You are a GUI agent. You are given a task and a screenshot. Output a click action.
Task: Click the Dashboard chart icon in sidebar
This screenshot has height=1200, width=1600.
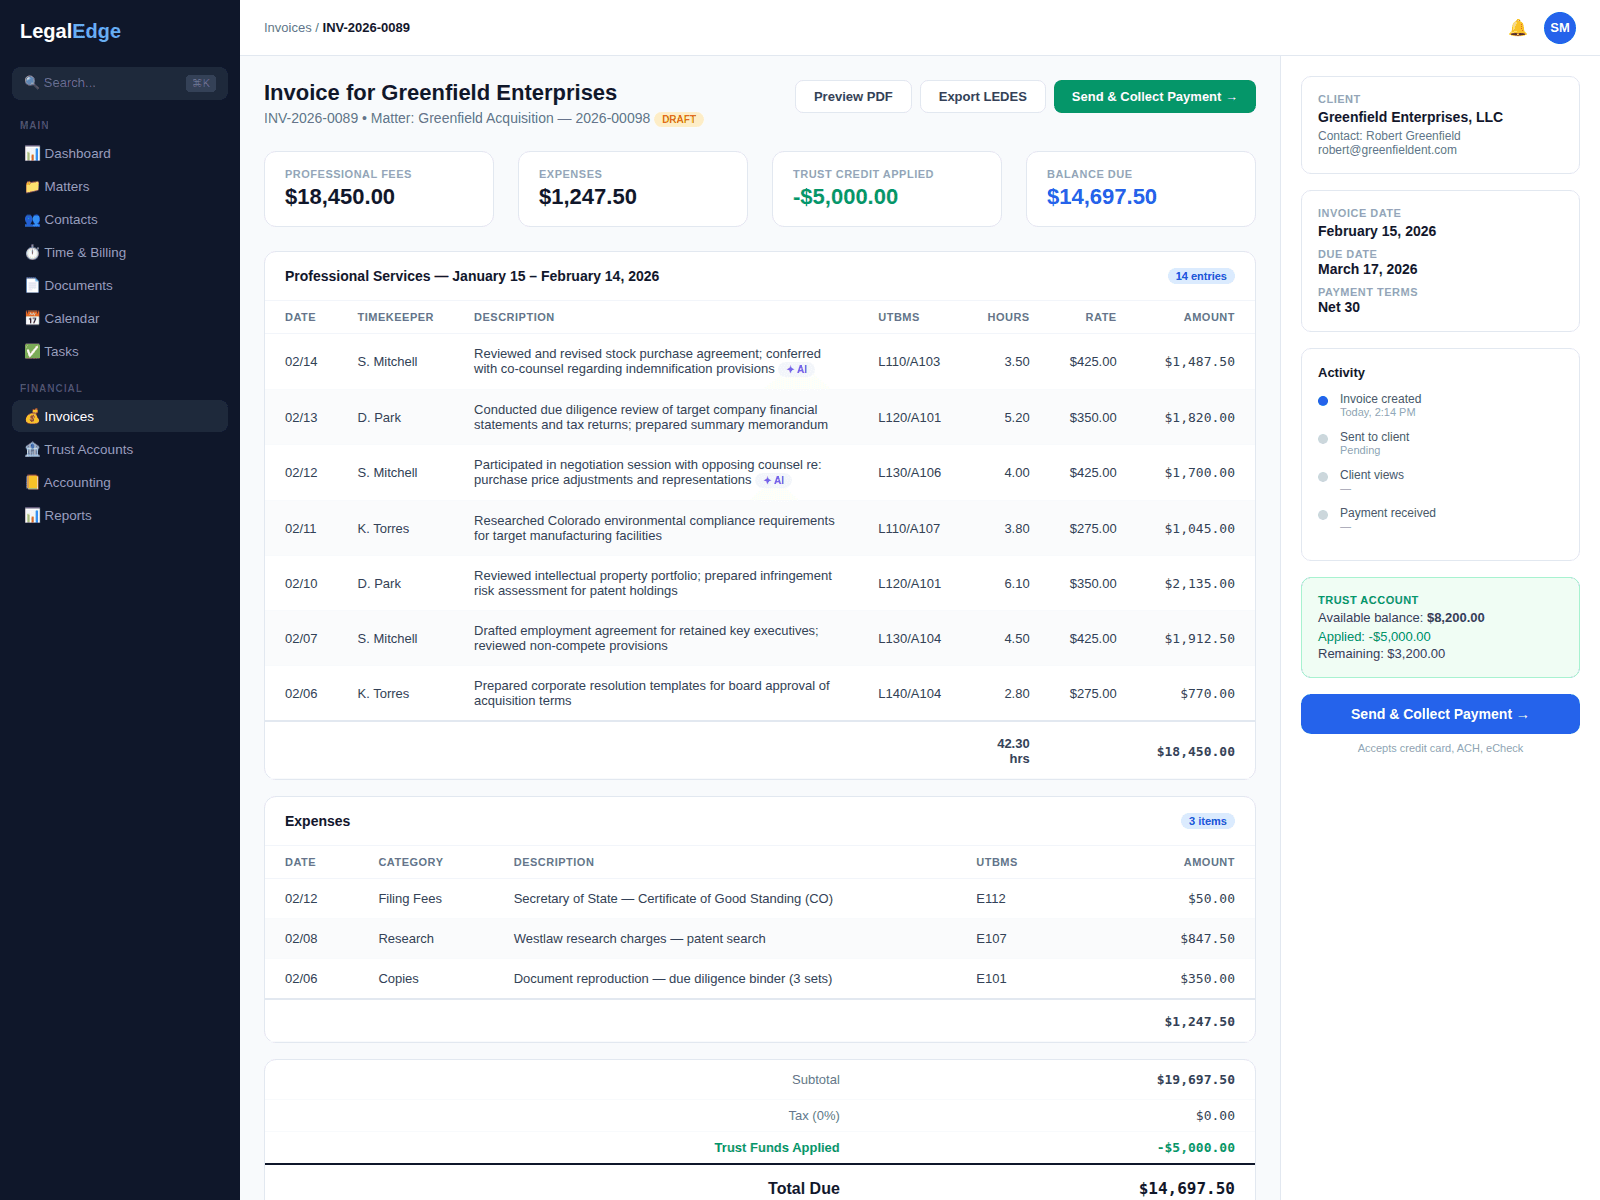pyautogui.click(x=32, y=154)
